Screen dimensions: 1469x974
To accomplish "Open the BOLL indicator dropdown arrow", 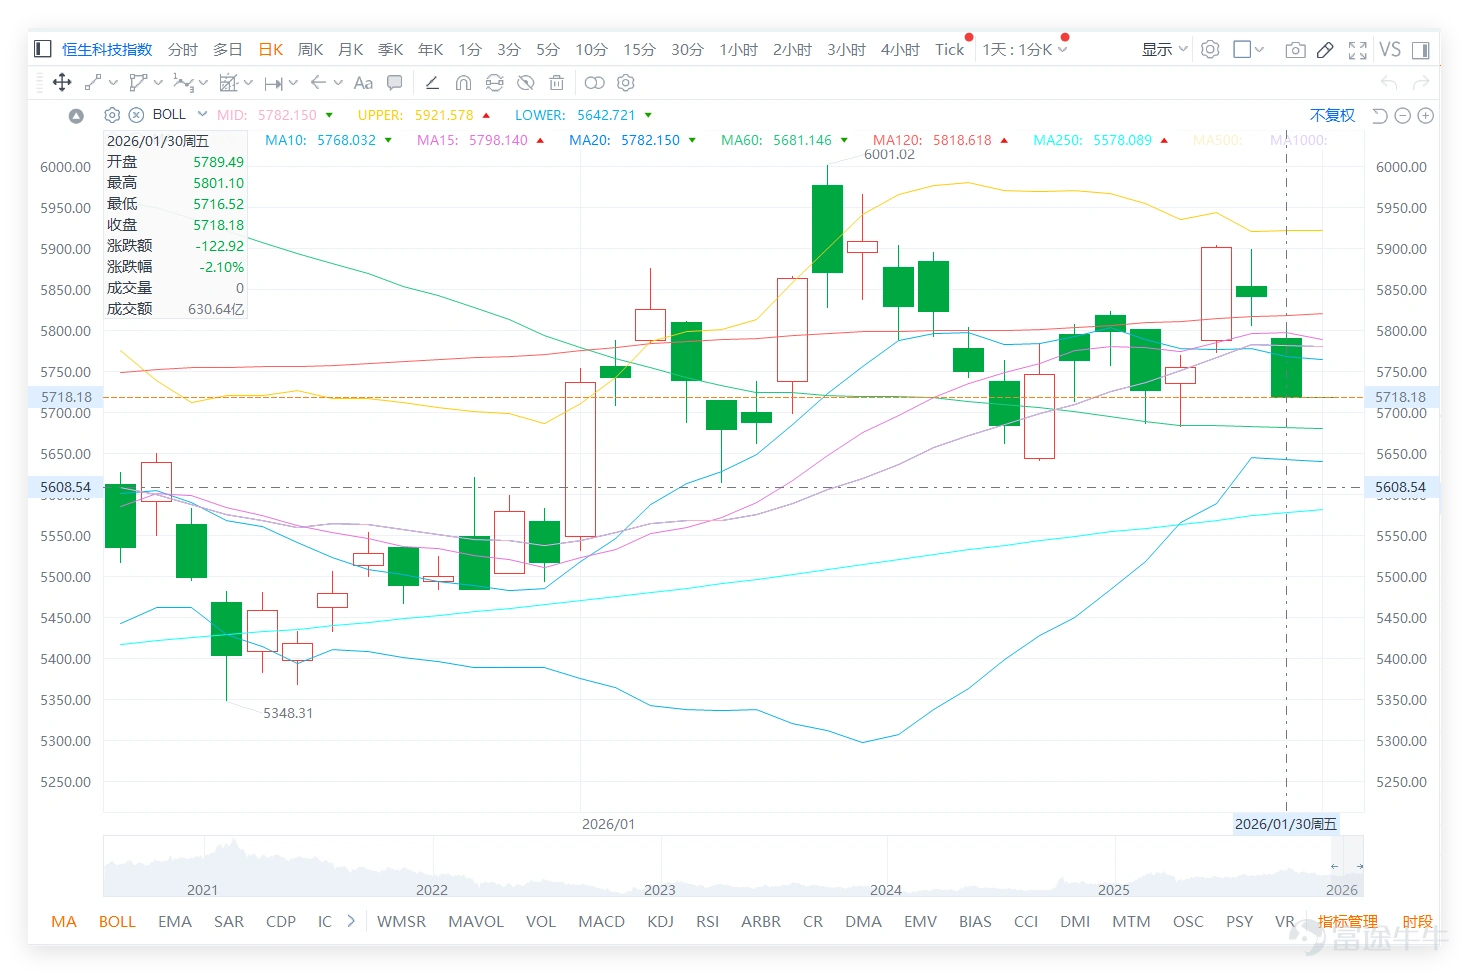I will click(202, 114).
